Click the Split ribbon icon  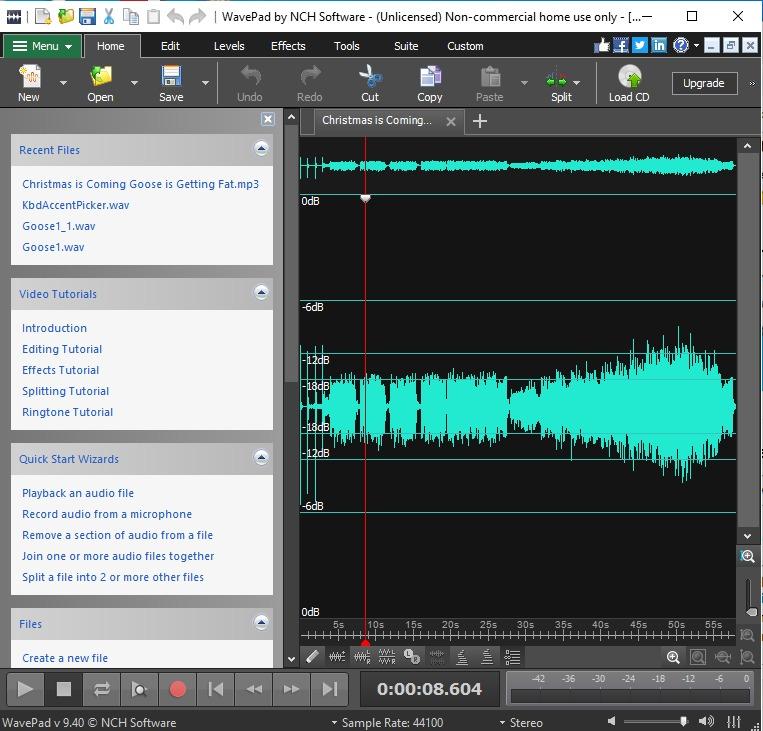pyautogui.click(x=556, y=80)
